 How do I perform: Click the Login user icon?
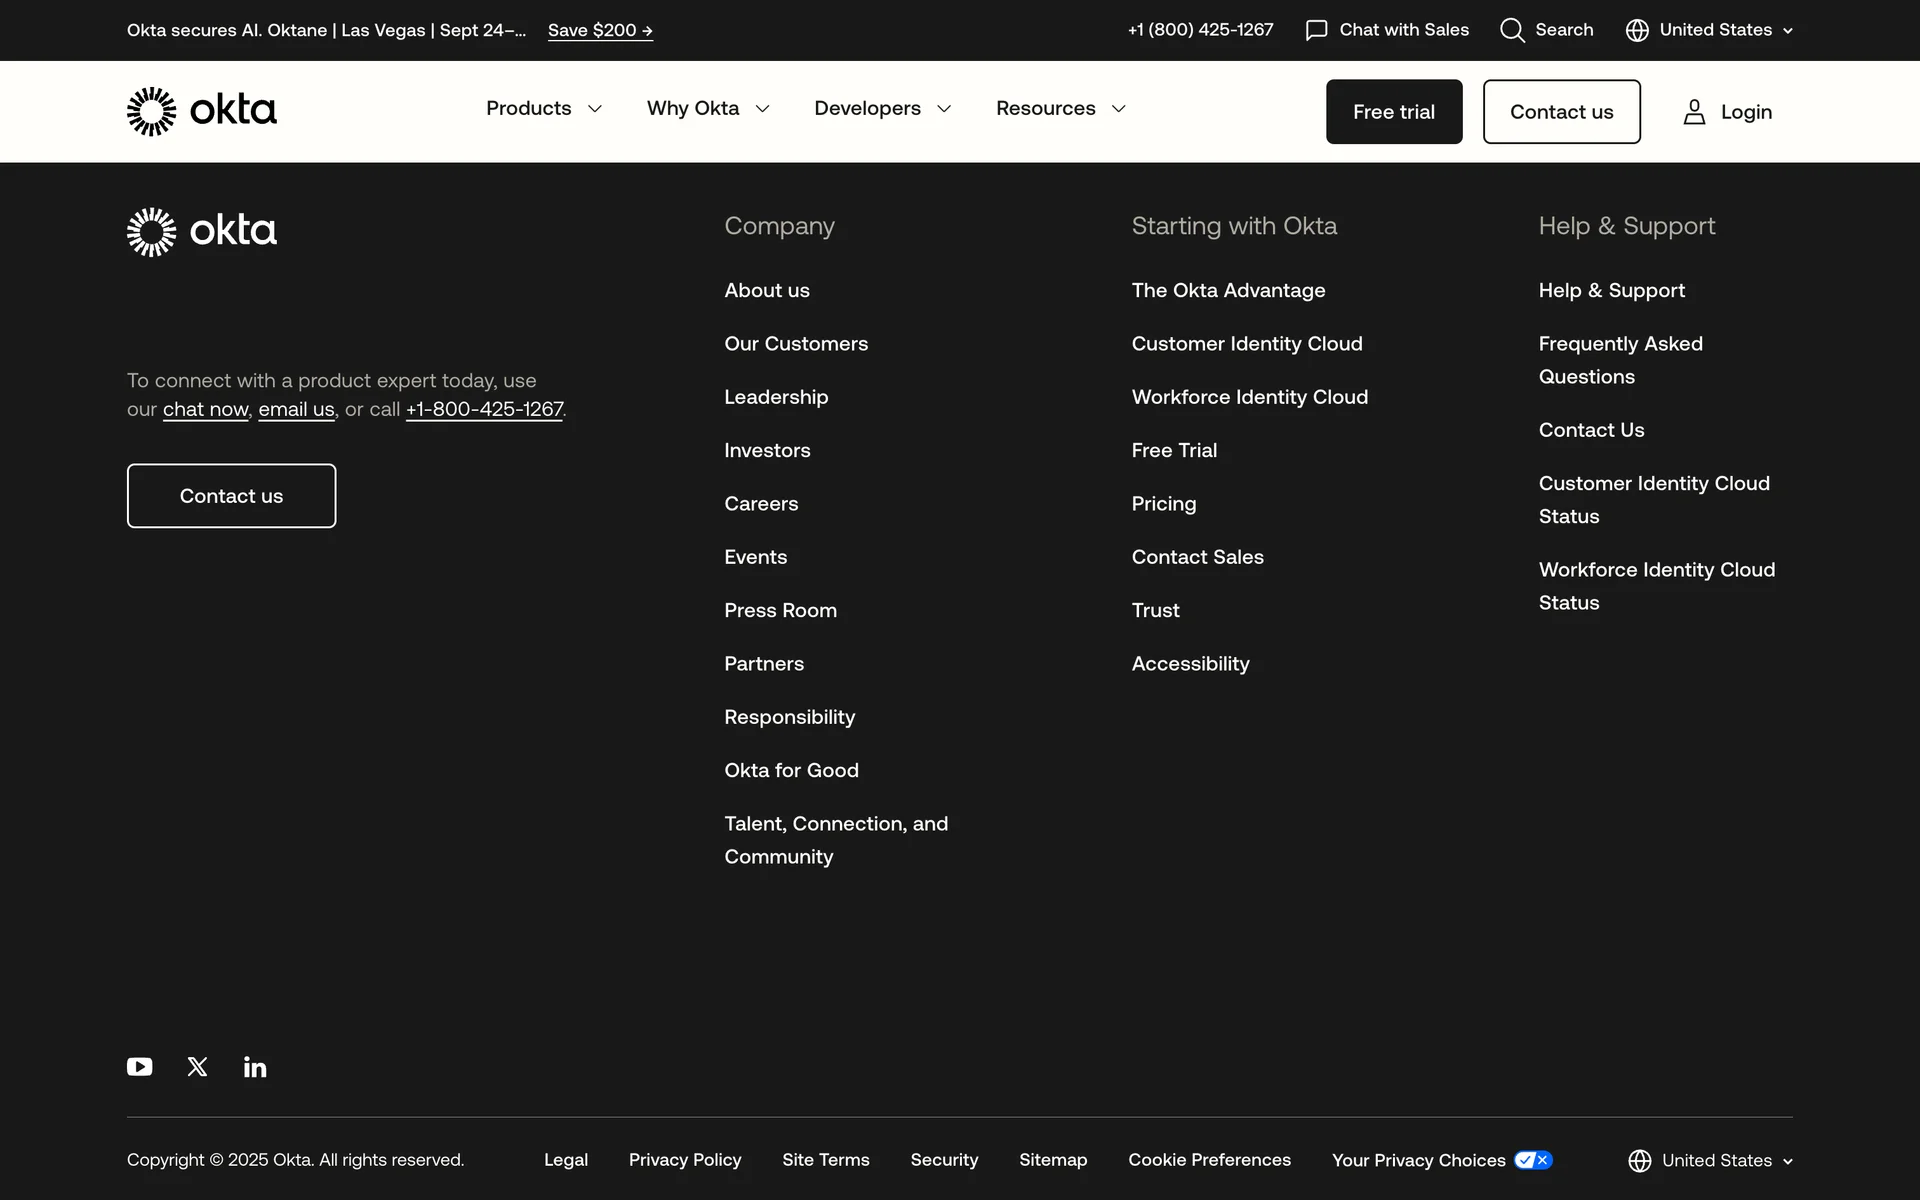(1694, 112)
